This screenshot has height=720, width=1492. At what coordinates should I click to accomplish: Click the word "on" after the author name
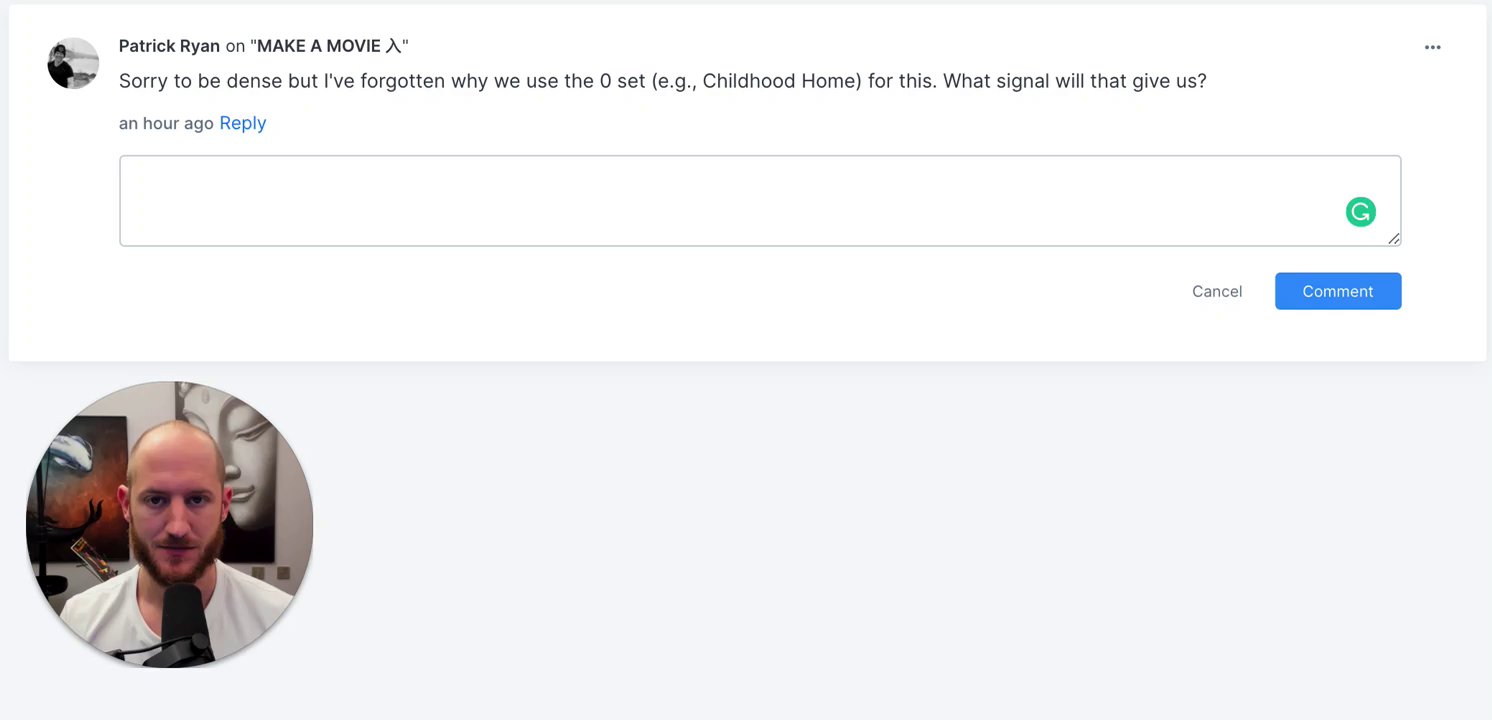235,46
